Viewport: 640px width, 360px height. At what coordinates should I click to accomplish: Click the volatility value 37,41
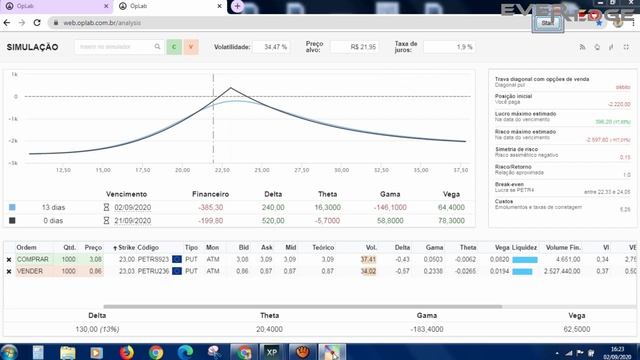(368, 260)
